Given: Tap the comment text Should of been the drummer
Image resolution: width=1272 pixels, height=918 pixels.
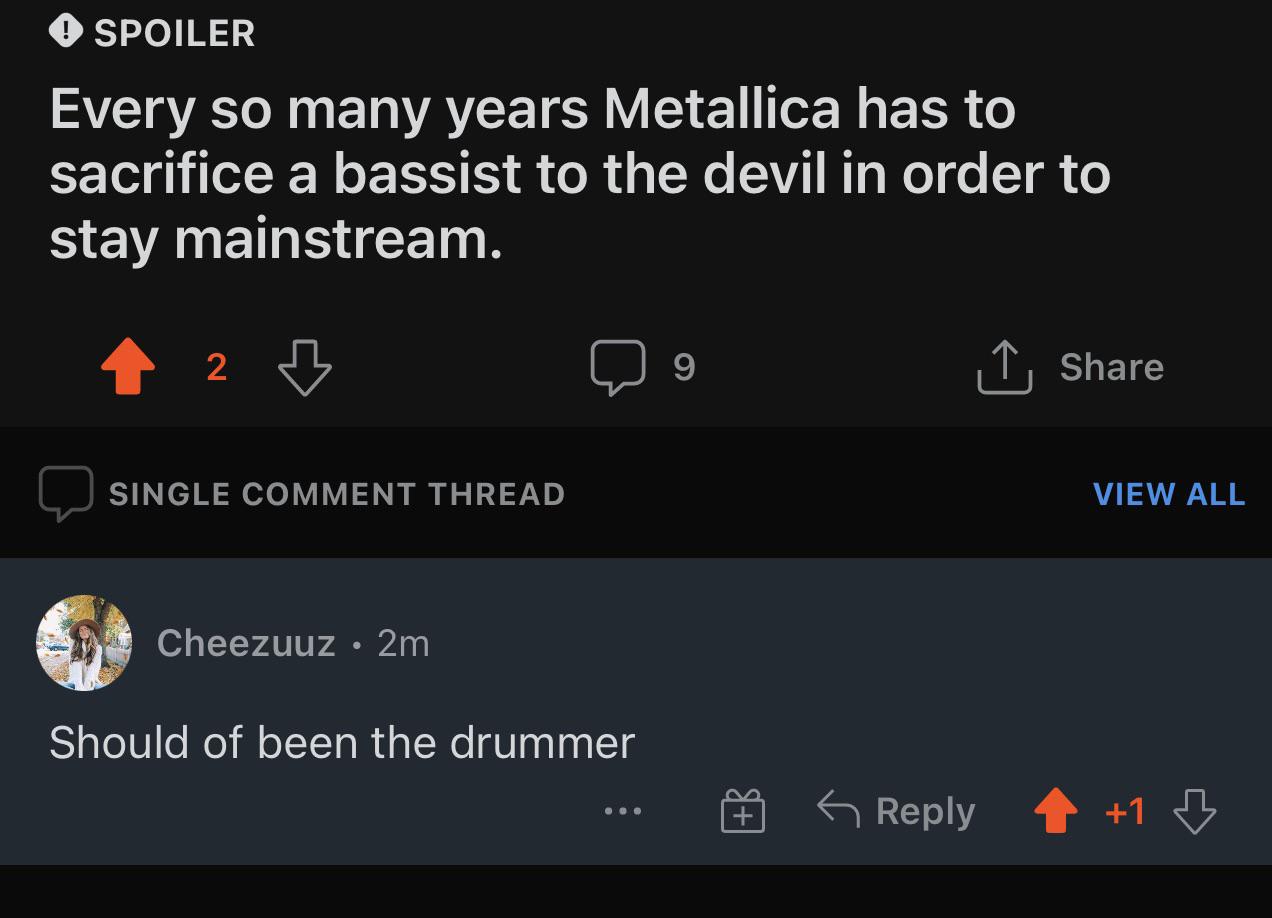Looking at the screenshot, I should tap(343, 742).
